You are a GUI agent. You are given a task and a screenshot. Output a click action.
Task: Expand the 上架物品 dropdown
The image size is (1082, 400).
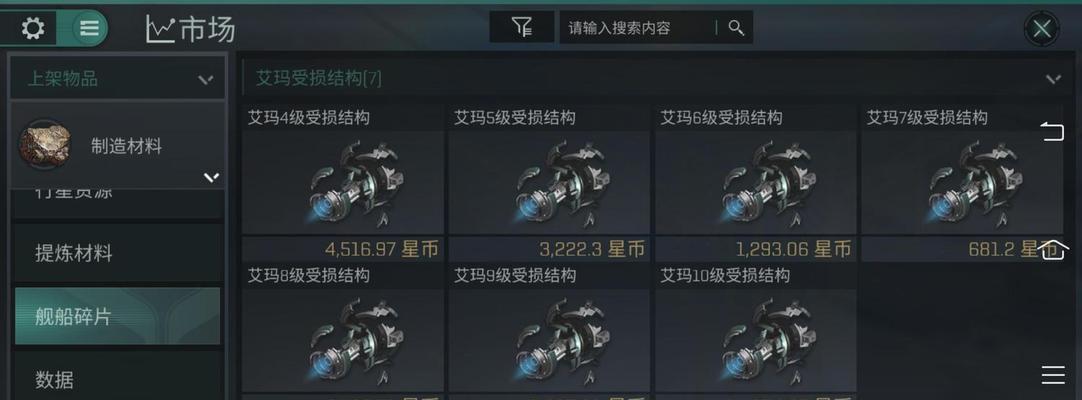[x=117, y=79]
